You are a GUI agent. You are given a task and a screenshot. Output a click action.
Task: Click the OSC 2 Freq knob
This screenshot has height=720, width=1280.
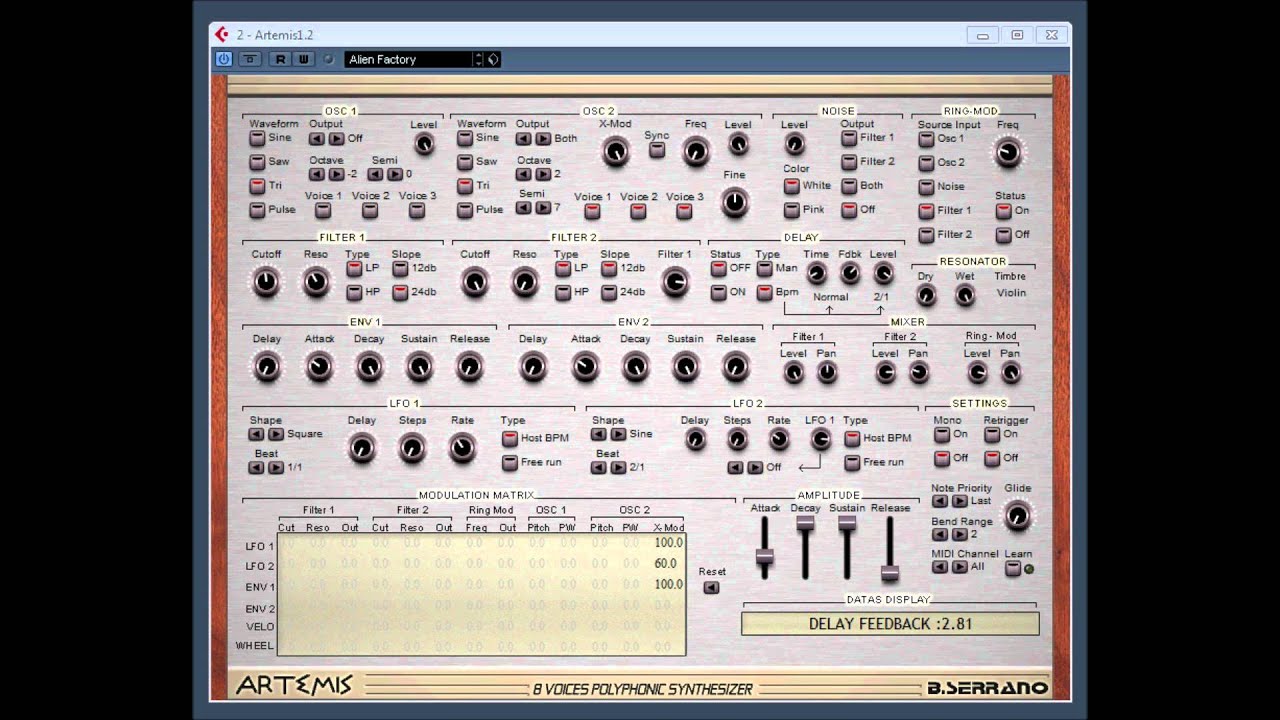pyautogui.click(x=695, y=152)
